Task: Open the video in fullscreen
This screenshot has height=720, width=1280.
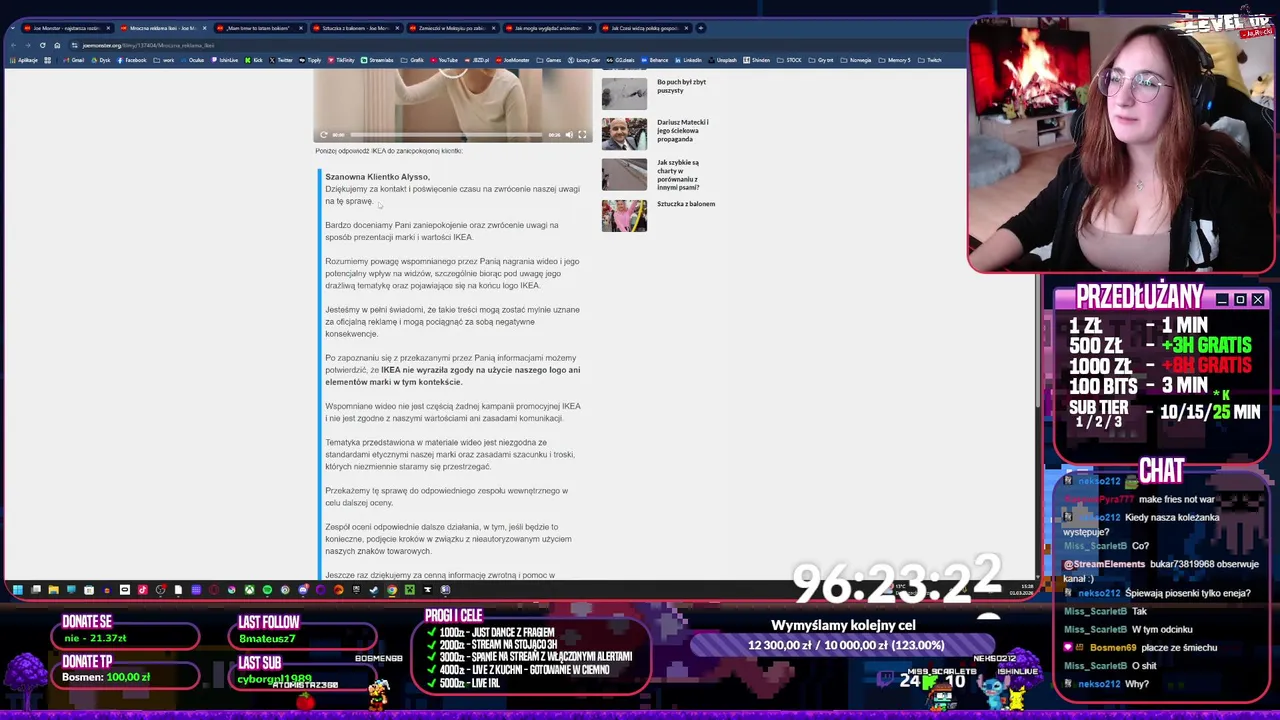Action: [583, 134]
